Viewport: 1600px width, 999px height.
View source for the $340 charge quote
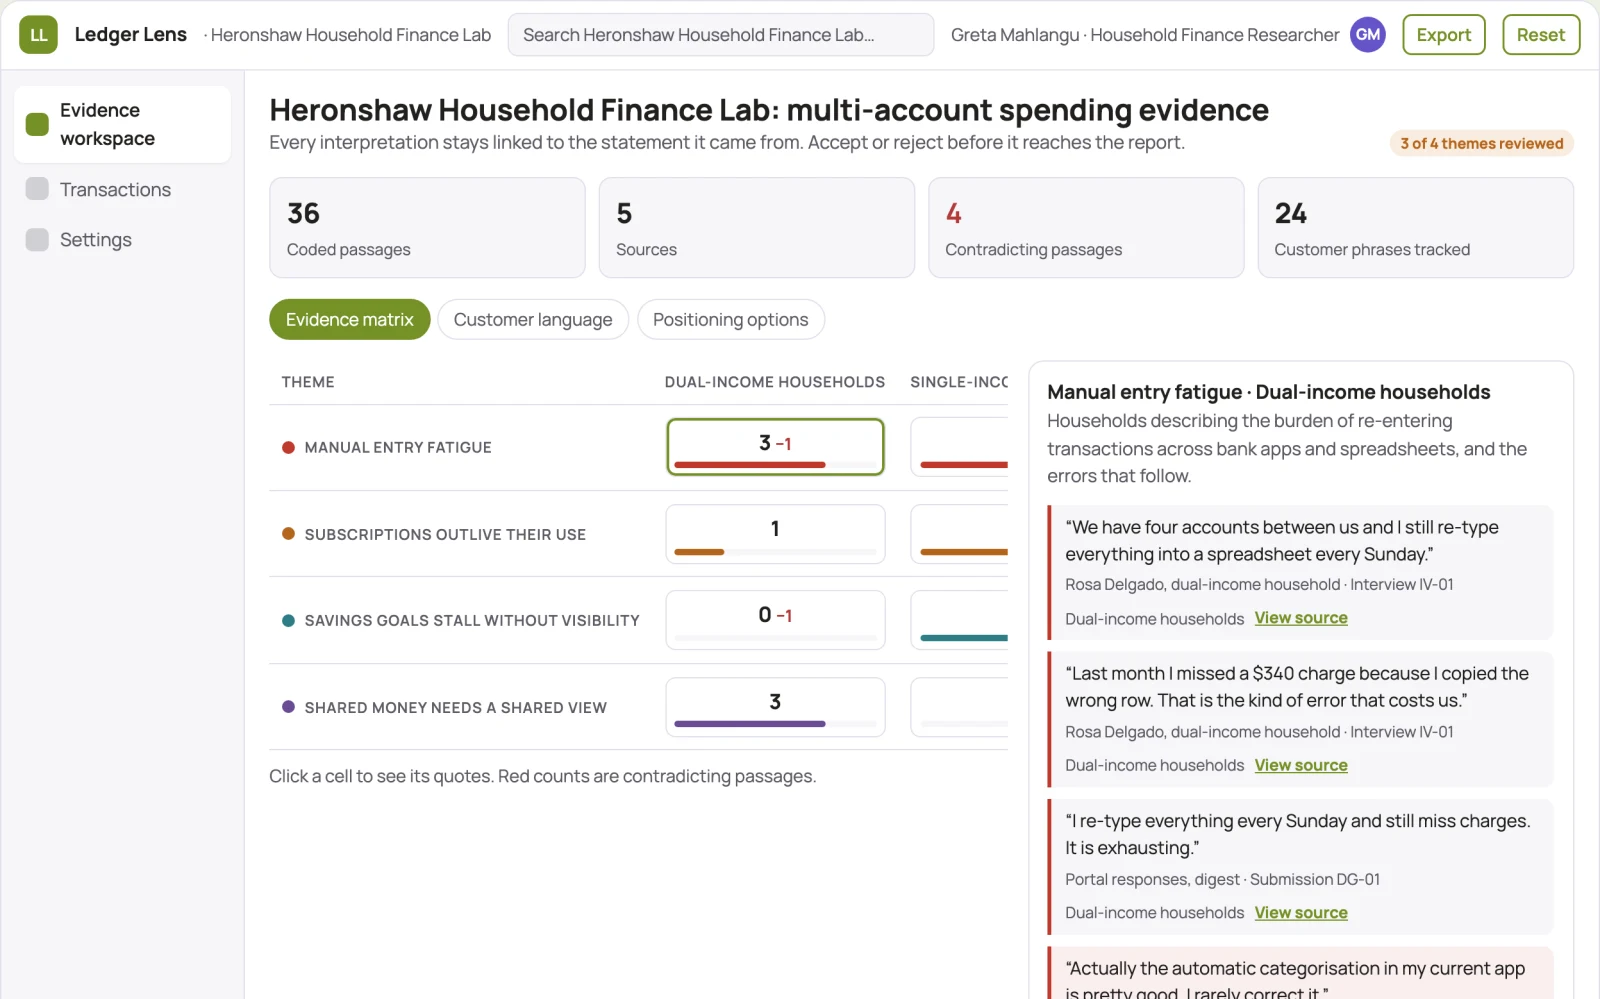coord(1301,765)
